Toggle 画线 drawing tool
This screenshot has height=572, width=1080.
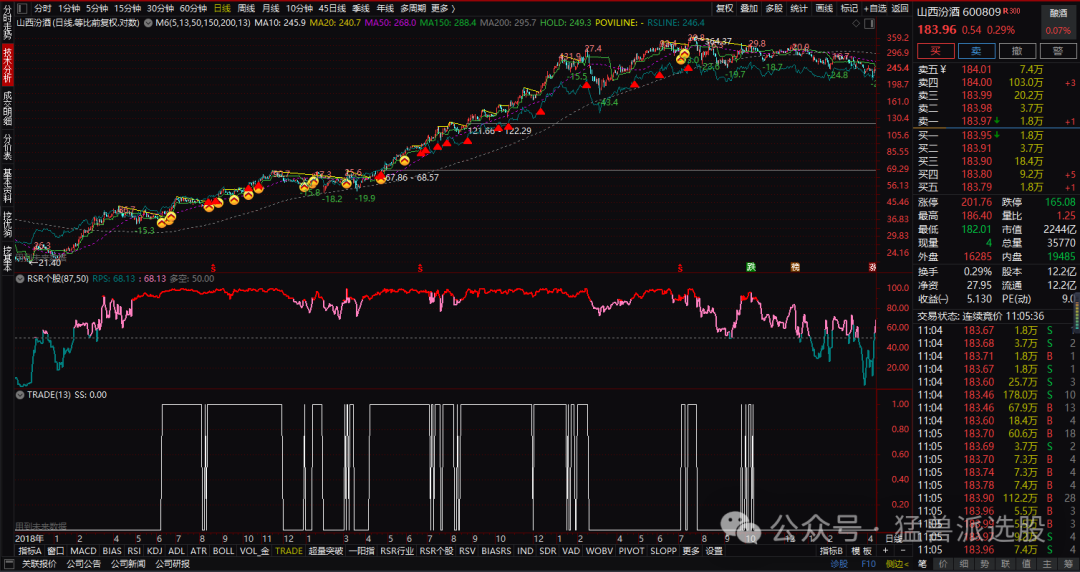[x=824, y=8]
